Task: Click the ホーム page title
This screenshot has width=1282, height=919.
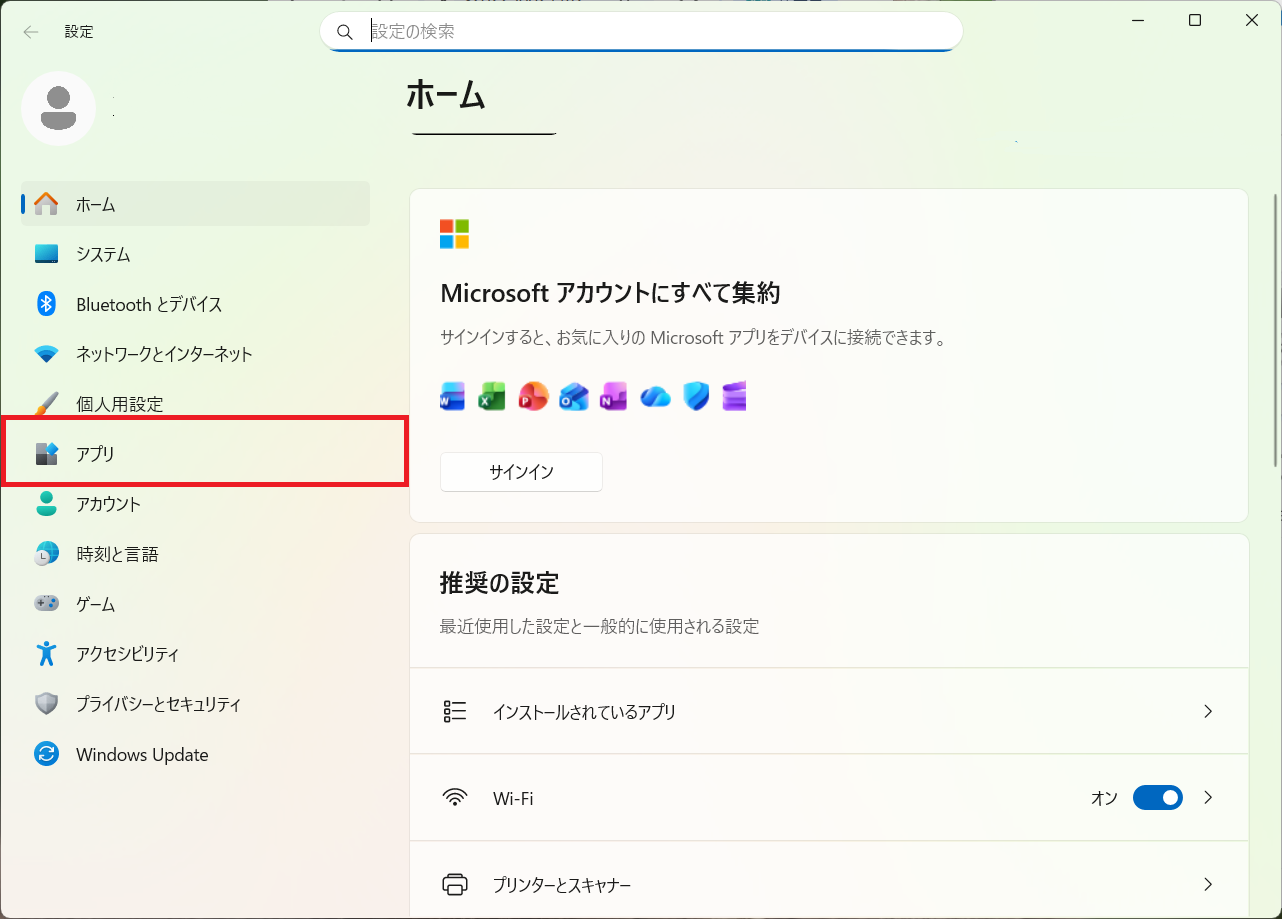Action: (446, 95)
